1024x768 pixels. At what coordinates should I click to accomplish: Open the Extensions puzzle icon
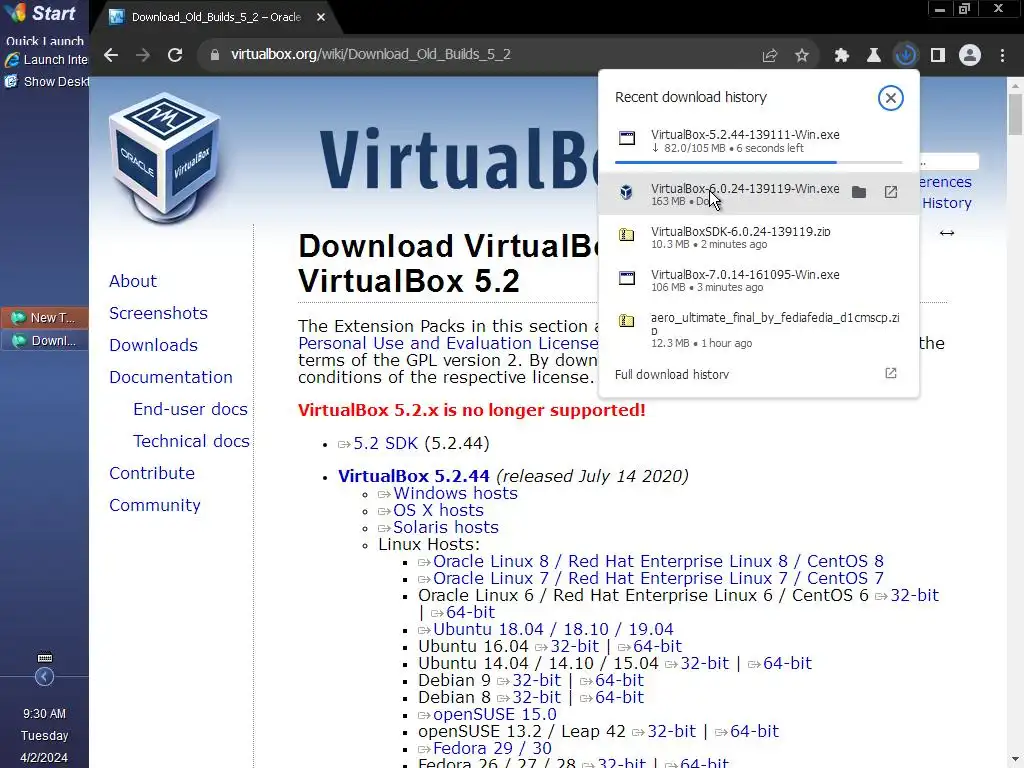[842, 56]
